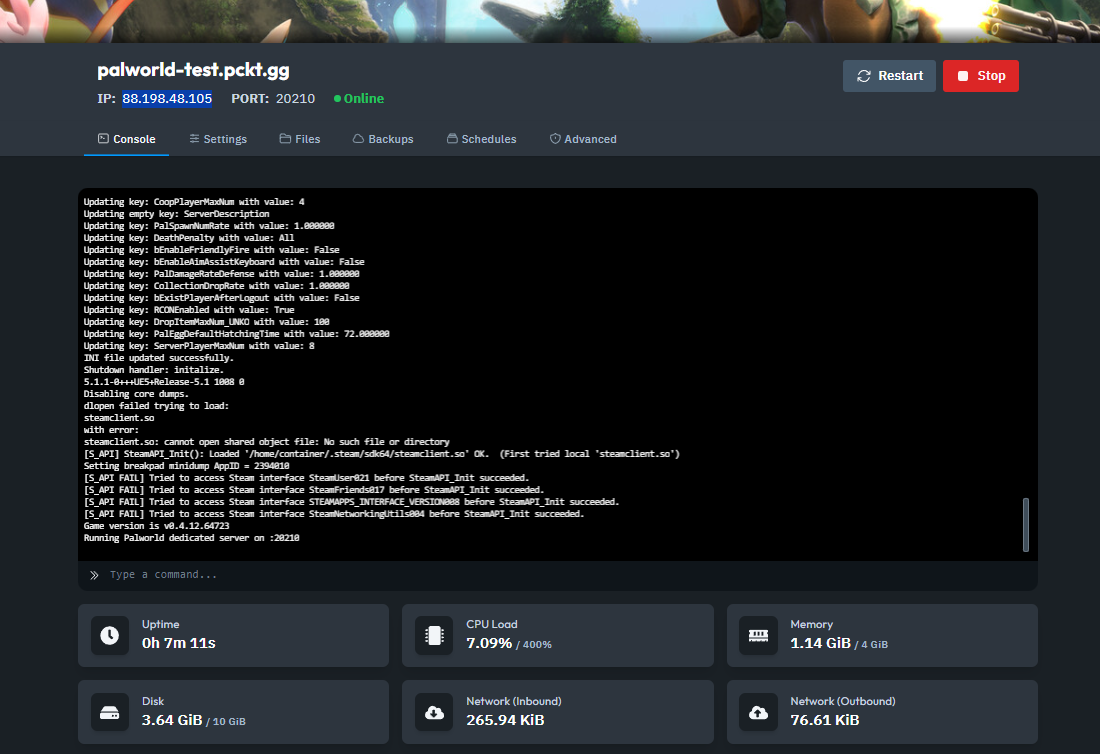Click the Memory RAM icon

pyautogui.click(x=758, y=635)
